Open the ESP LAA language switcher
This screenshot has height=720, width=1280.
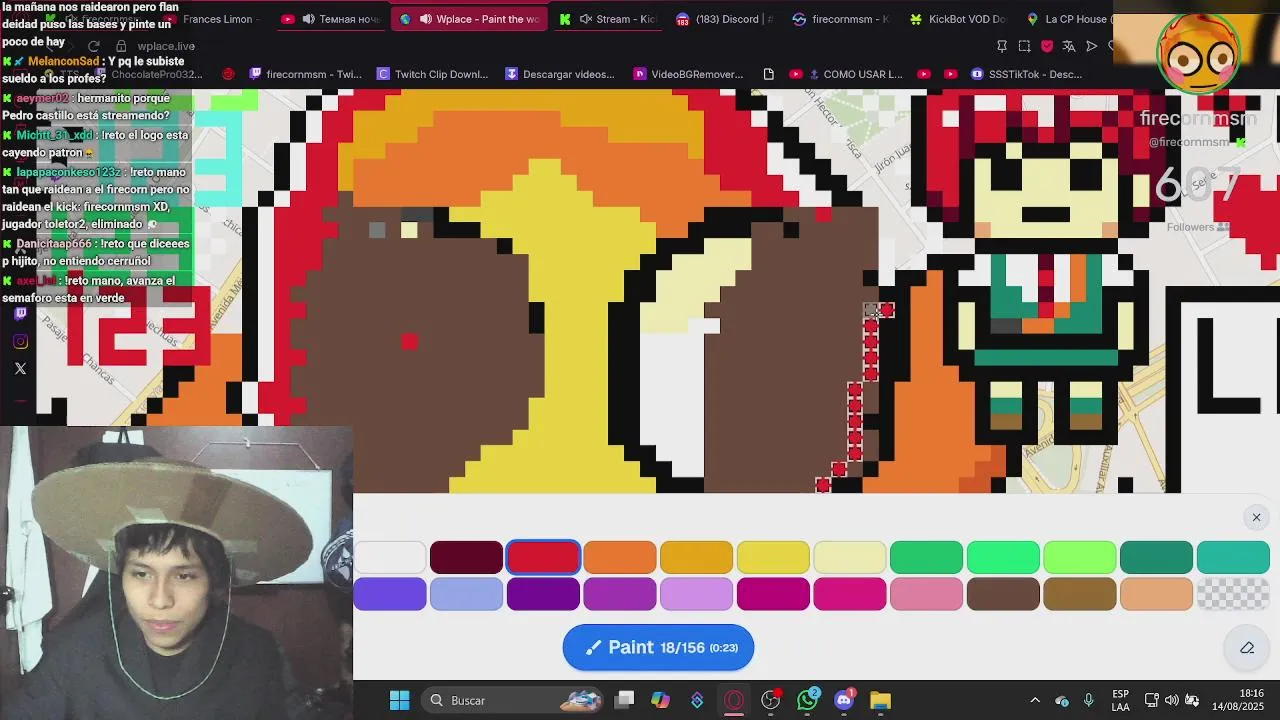(x=1121, y=700)
